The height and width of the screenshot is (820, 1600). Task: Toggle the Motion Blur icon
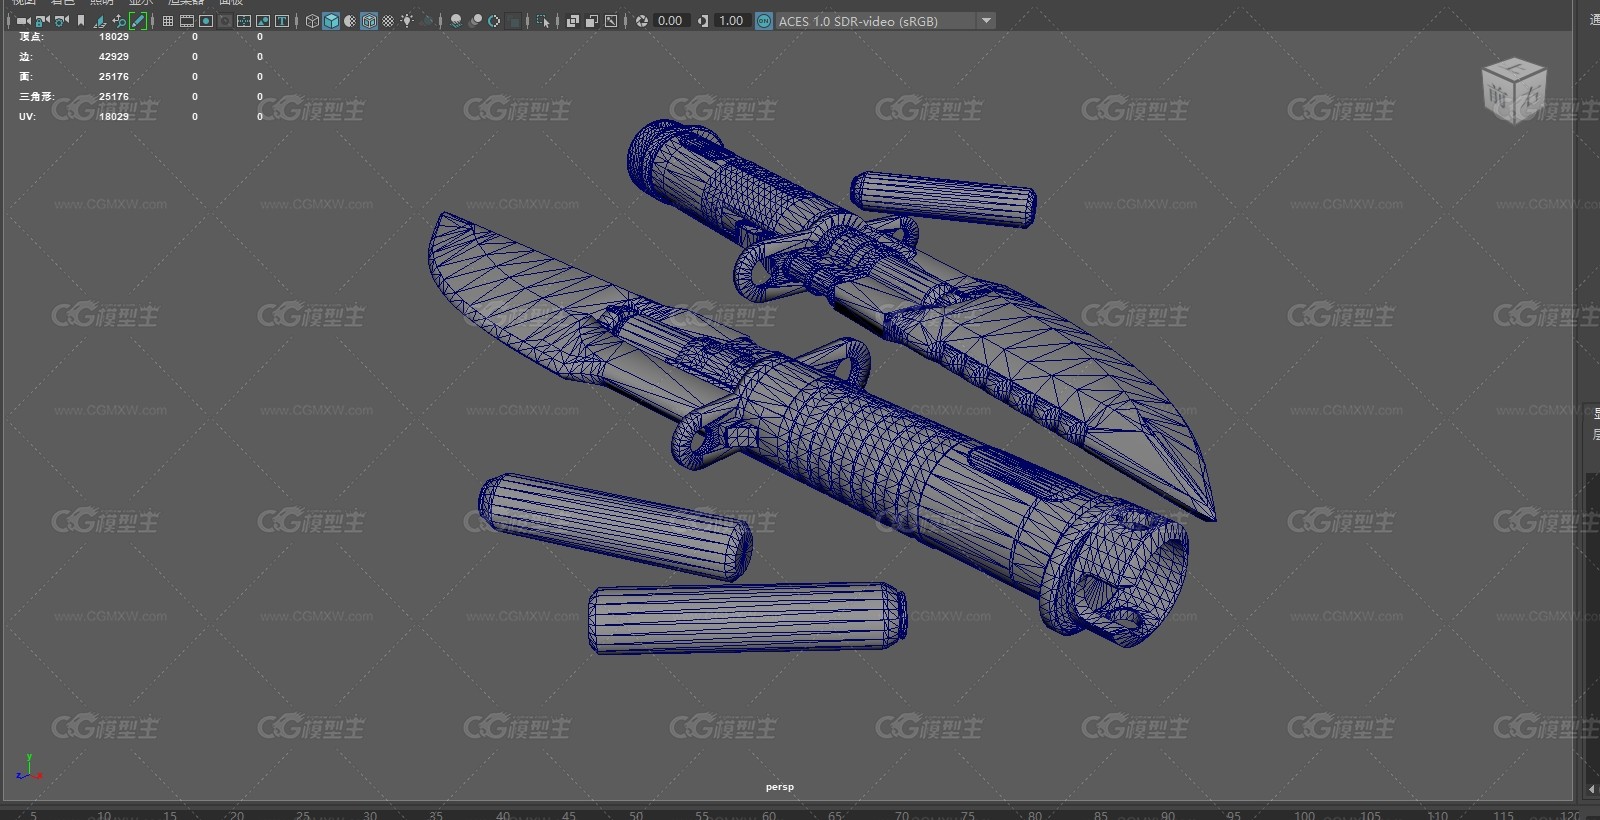[x=475, y=21]
